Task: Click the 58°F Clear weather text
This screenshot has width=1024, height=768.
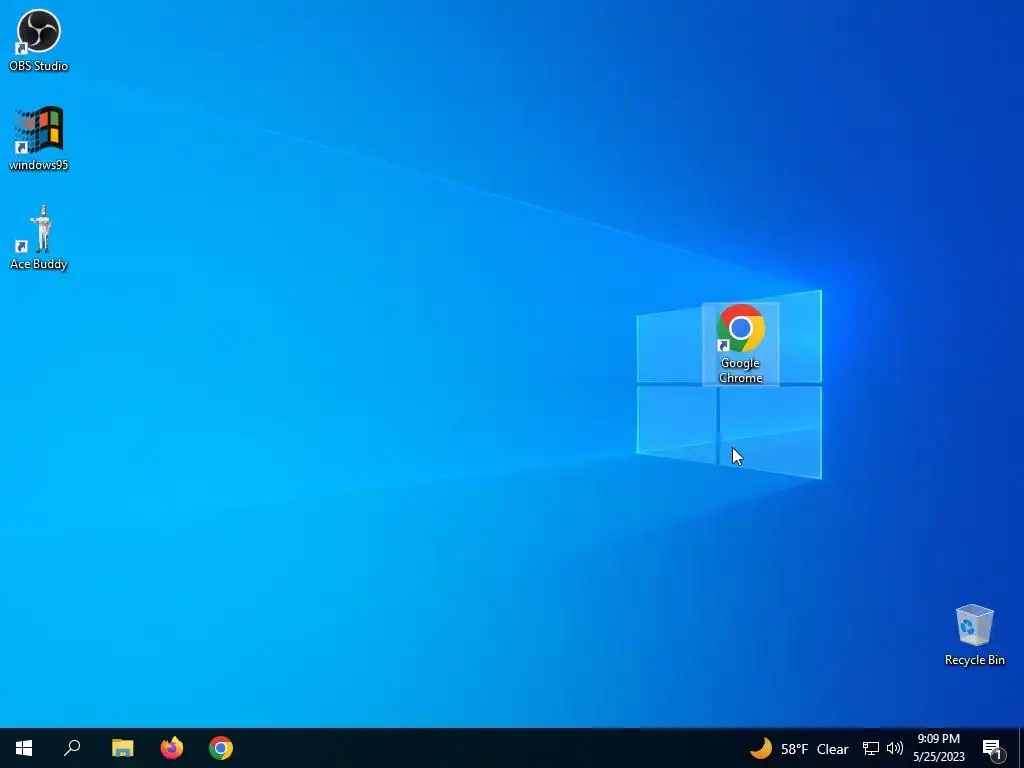Action: pos(814,749)
